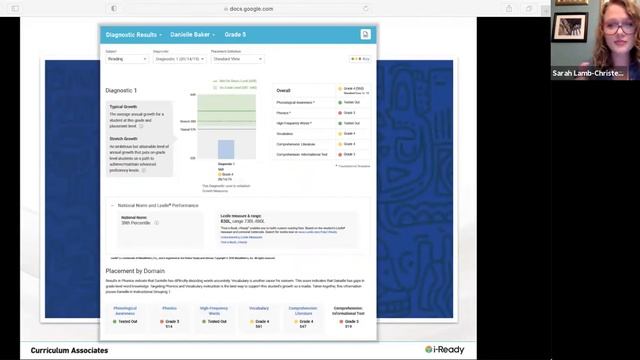Click the info icon beside Typical Growth description

pyautogui.click(x=141, y=126)
